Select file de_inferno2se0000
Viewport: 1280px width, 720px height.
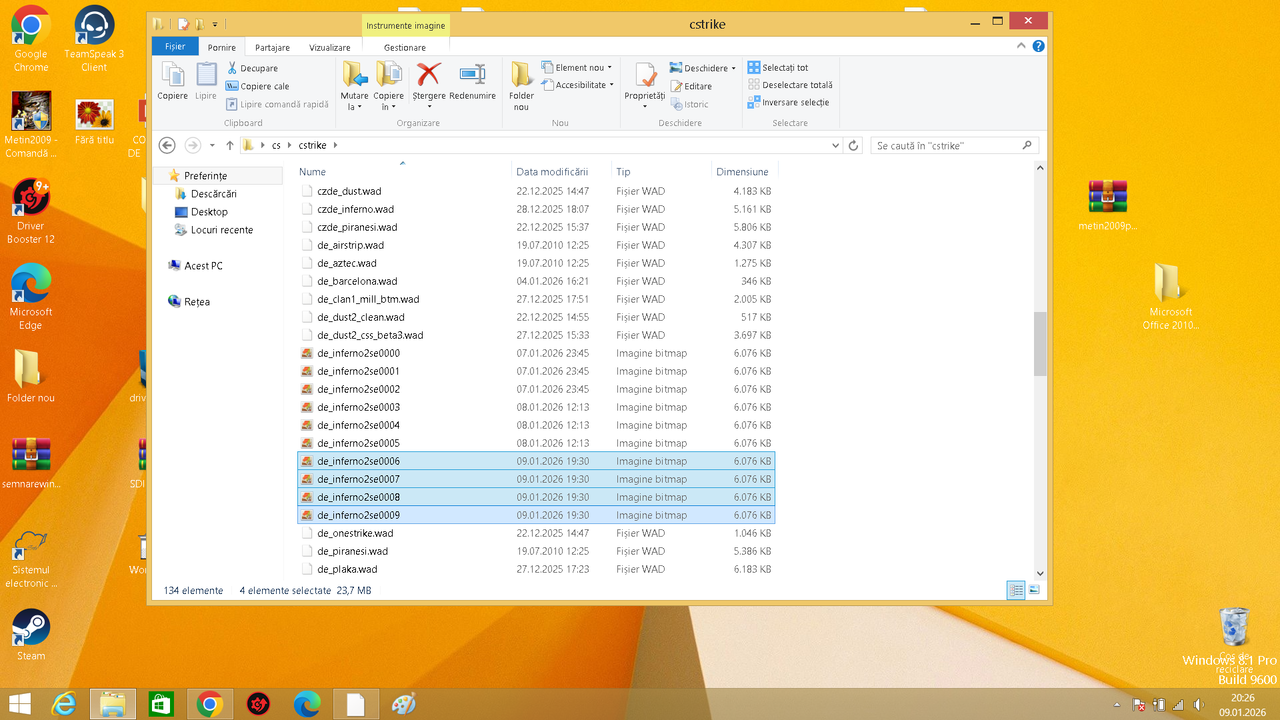click(358, 353)
